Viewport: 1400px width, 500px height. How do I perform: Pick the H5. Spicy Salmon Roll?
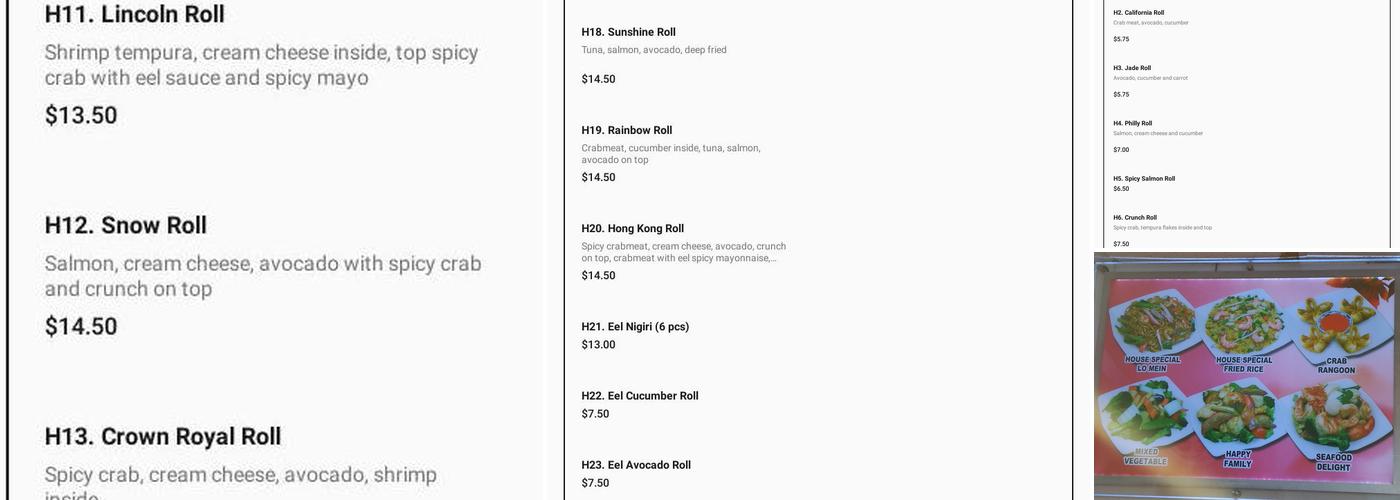[x=1144, y=179]
